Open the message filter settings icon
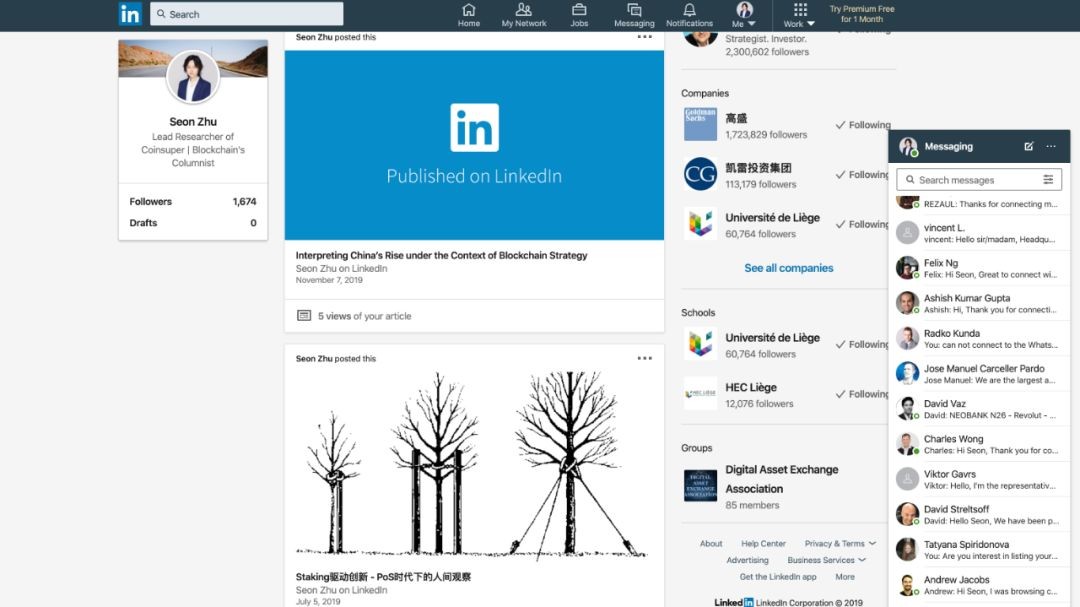Screen dimensions: 1080x607 tap(1048, 180)
